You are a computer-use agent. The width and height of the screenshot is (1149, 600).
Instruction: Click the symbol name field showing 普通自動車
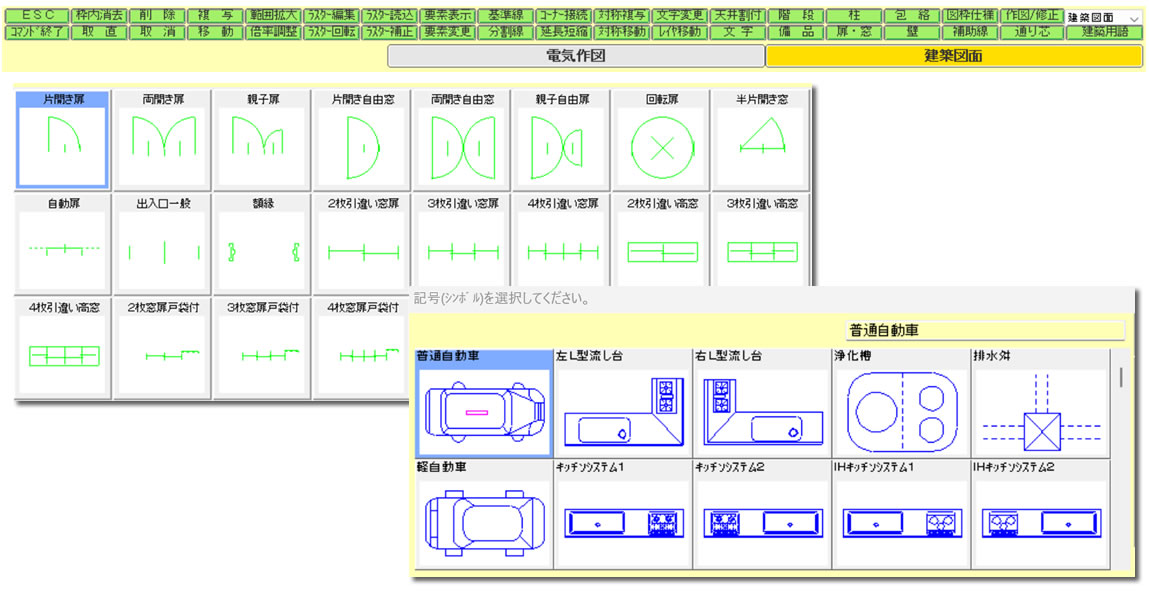(x=985, y=330)
